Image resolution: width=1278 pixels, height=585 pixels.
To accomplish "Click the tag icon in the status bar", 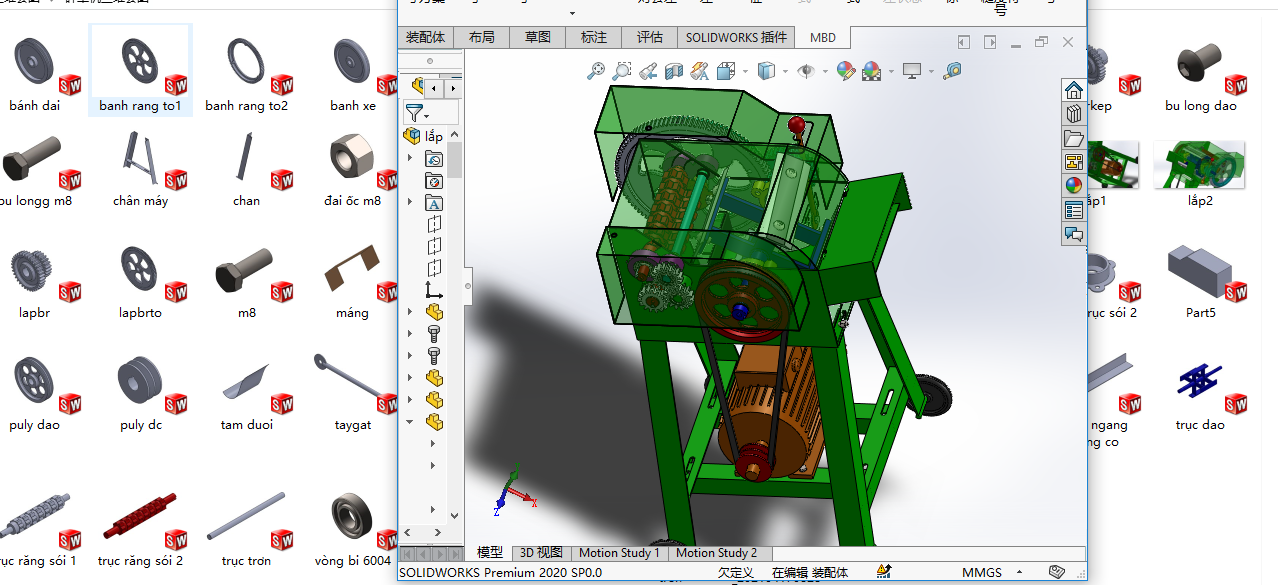I will click(x=1057, y=572).
